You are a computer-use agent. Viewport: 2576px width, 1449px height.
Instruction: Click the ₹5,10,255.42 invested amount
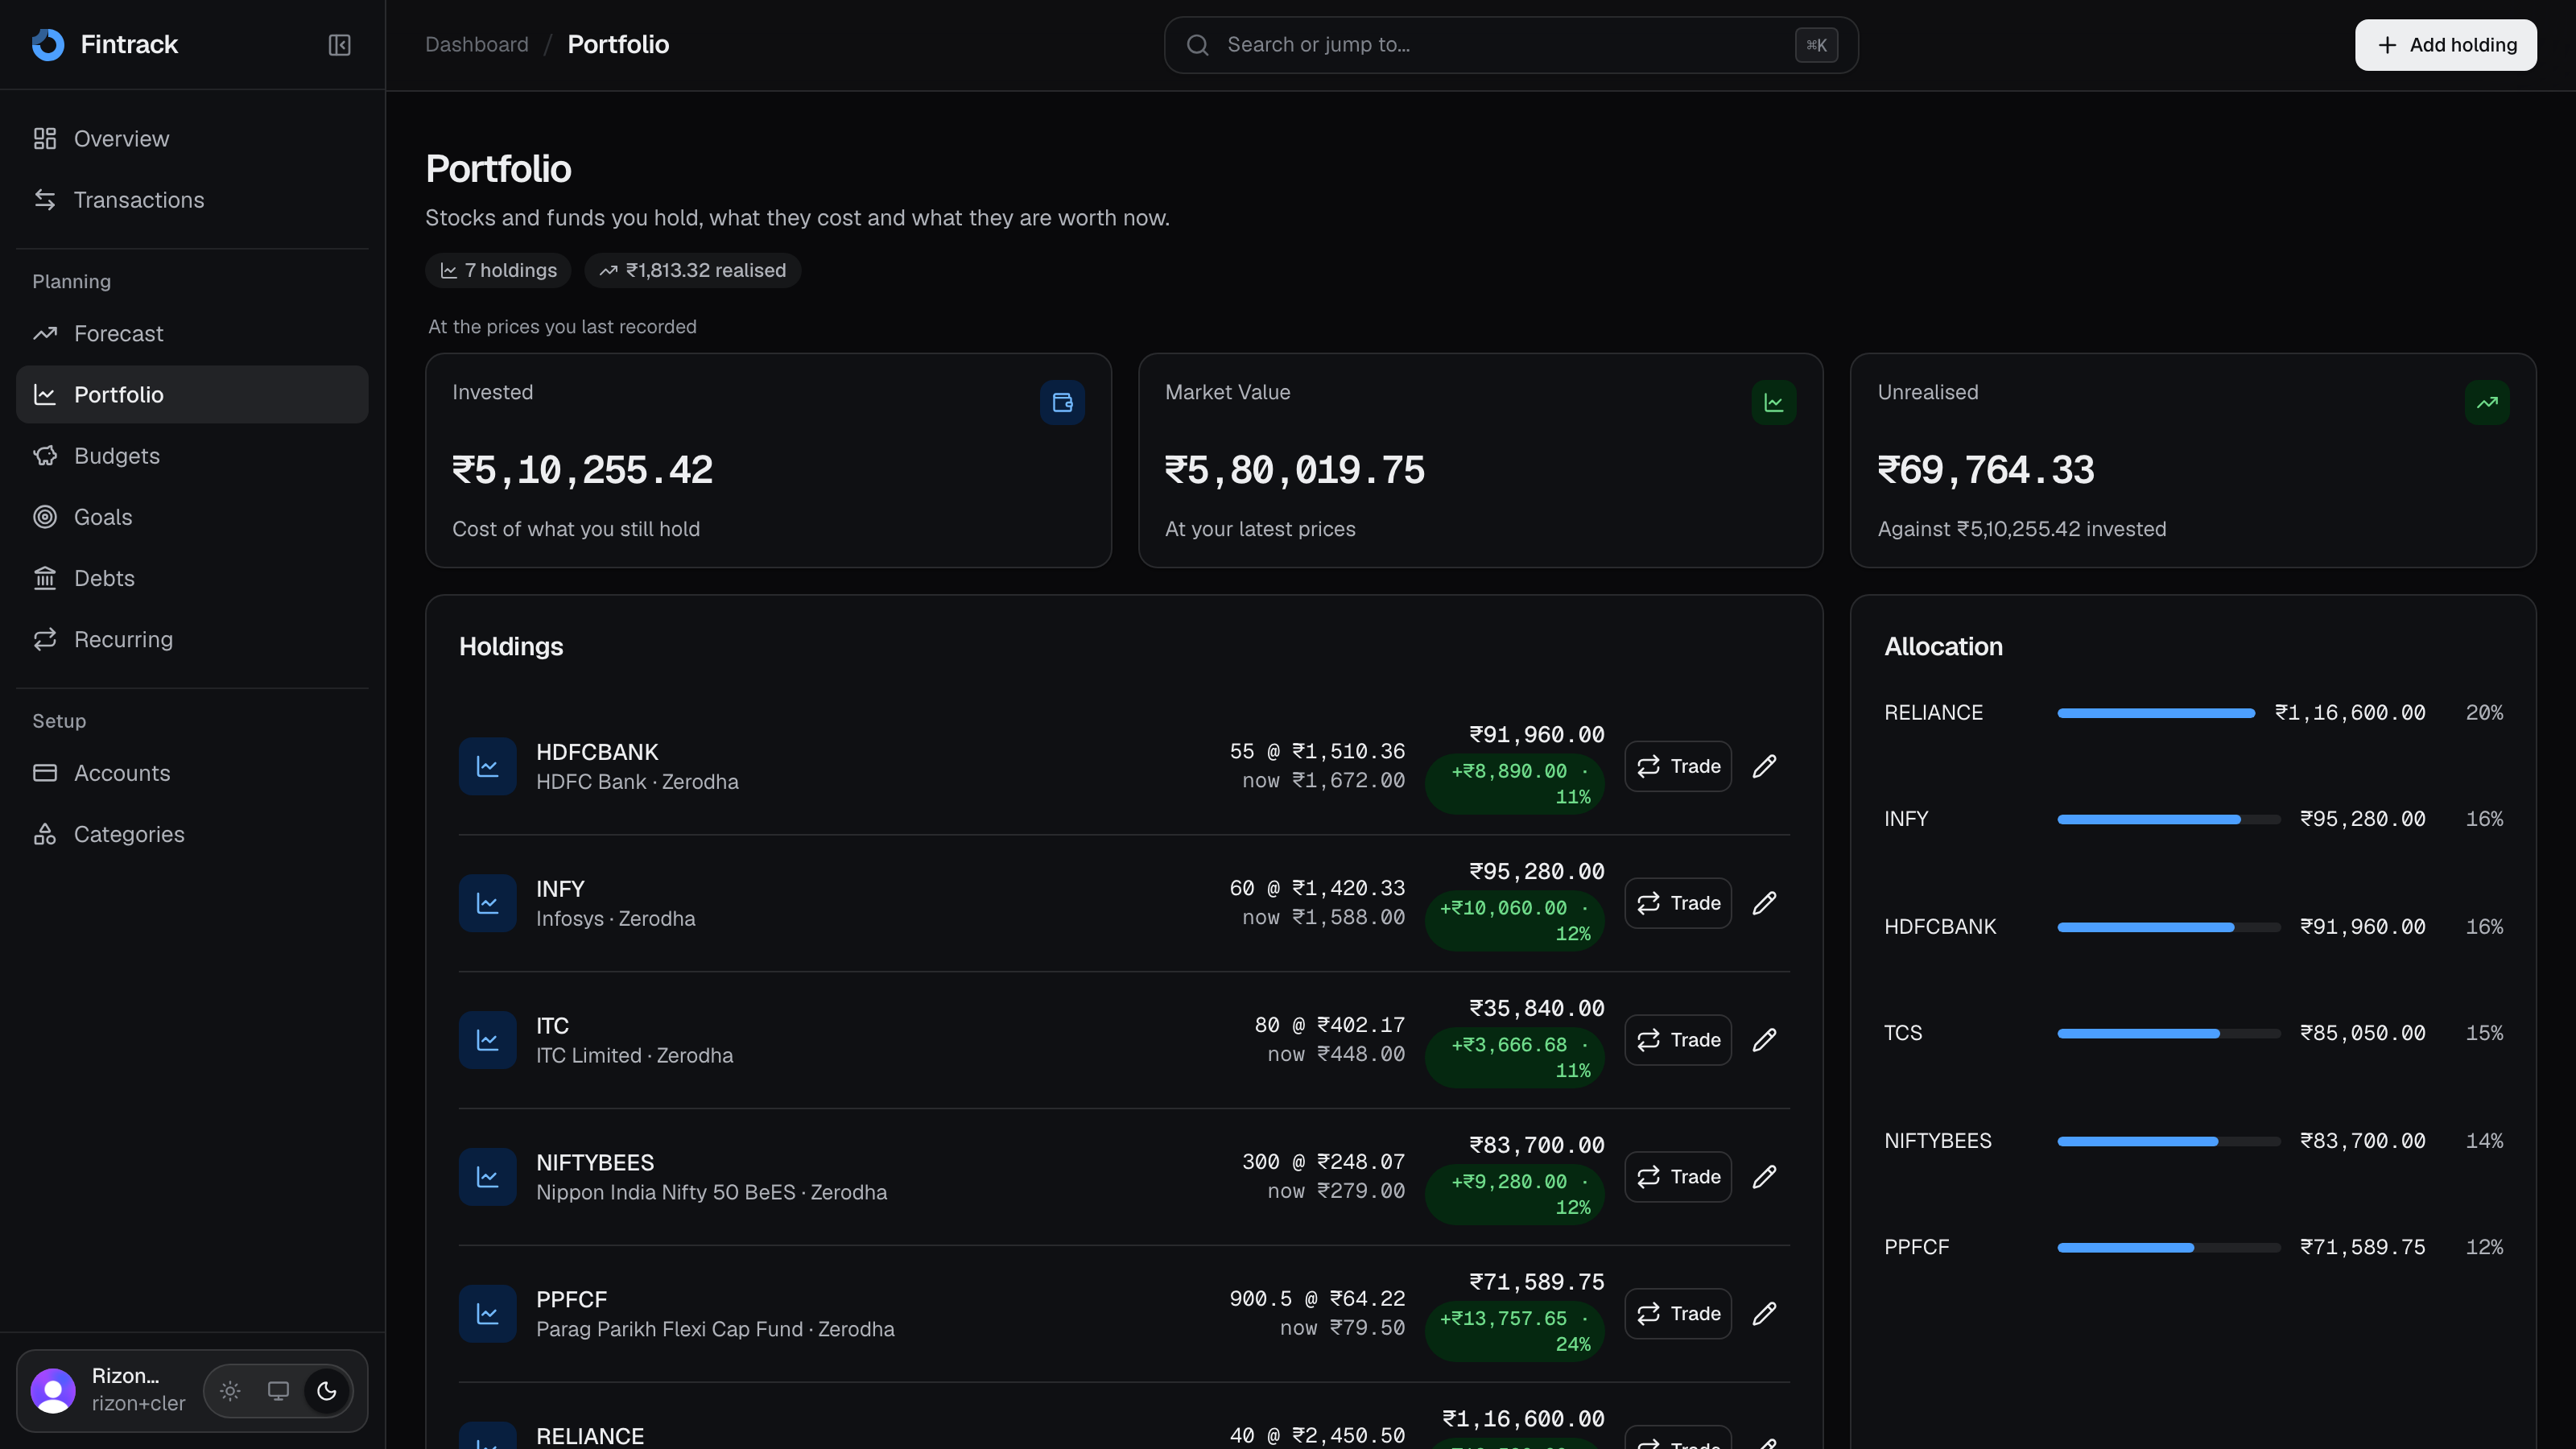(x=583, y=470)
